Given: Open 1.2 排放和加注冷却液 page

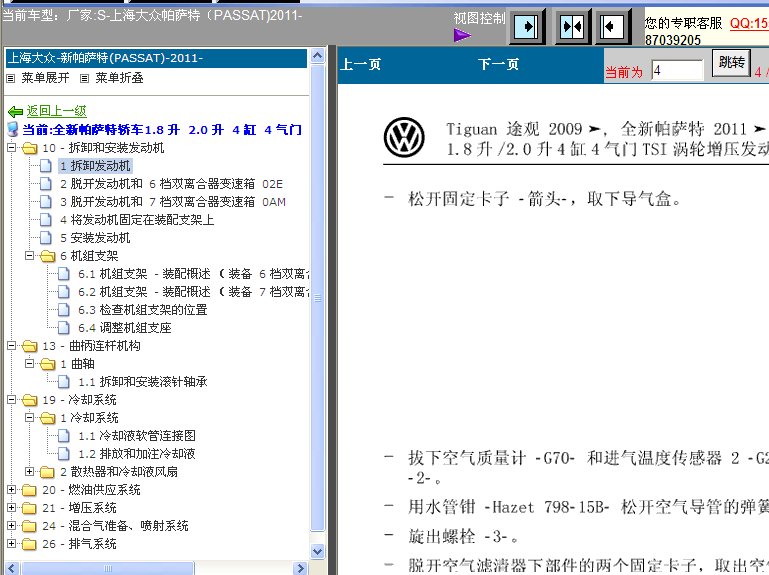Looking at the screenshot, I should coord(137,454).
